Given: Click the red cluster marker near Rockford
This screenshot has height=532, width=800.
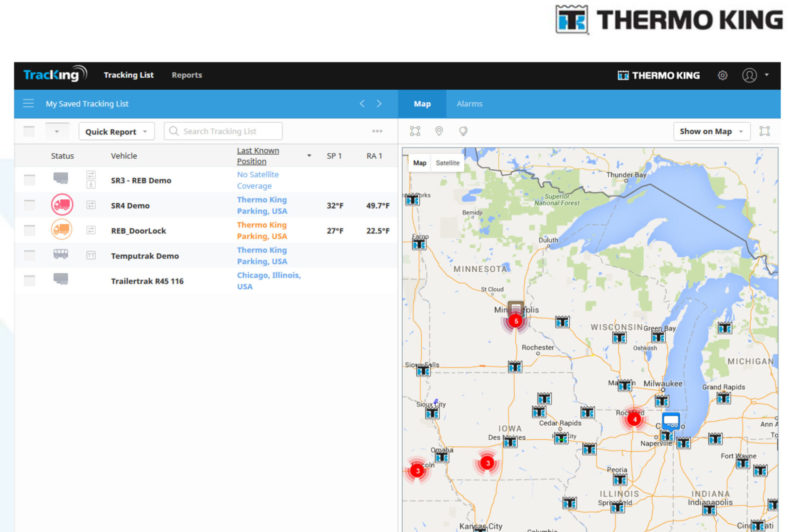Looking at the screenshot, I should tap(634, 419).
